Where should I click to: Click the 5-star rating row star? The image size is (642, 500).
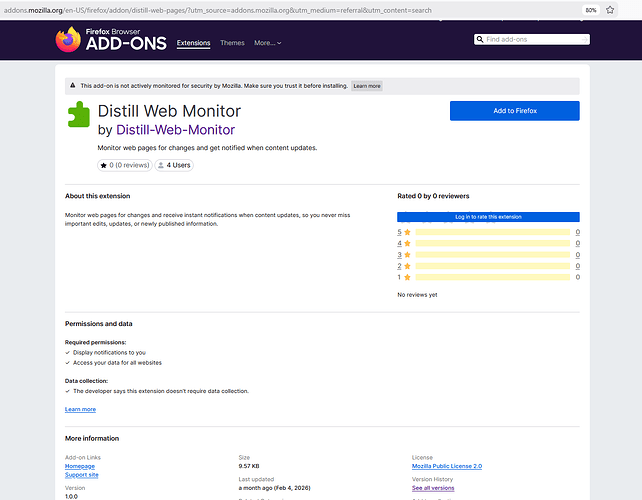tap(407, 232)
